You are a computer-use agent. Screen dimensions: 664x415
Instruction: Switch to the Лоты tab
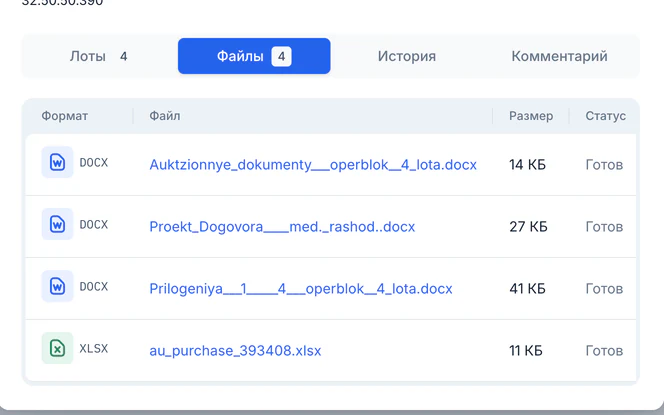pos(99,56)
